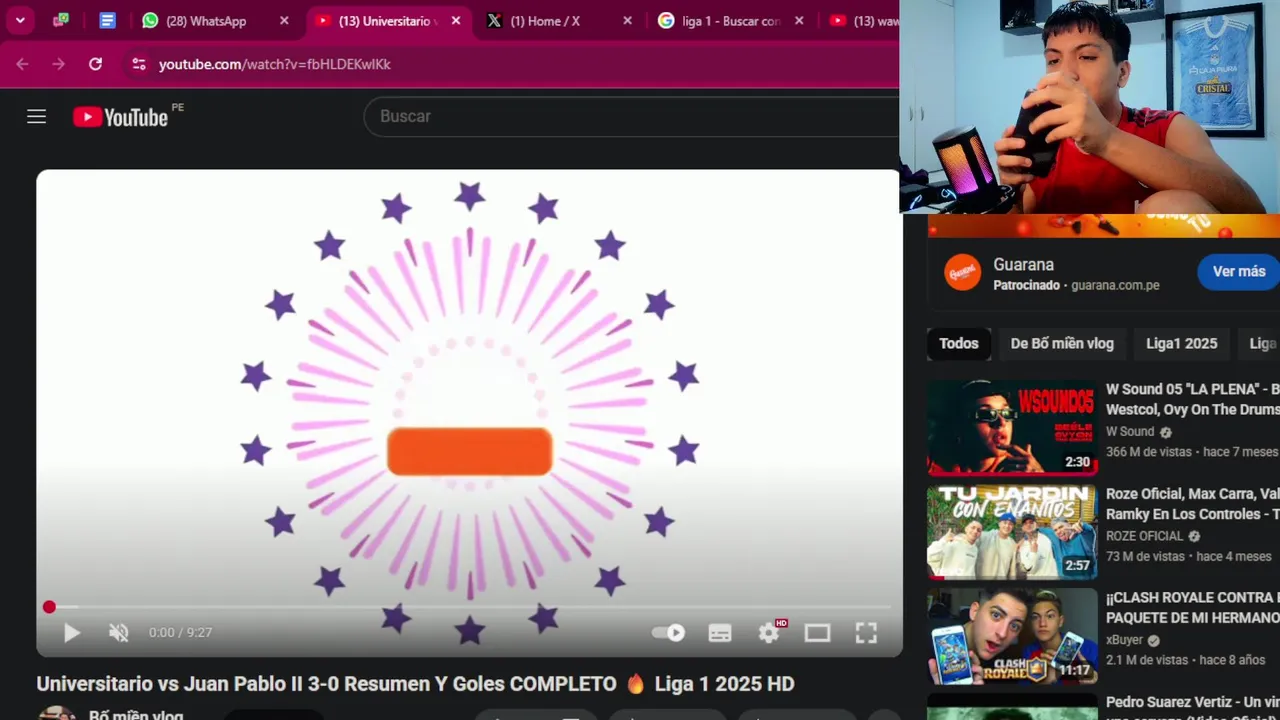The height and width of the screenshot is (720, 1280).
Task: Enter fullscreen mode in the player
Action: click(866, 633)
